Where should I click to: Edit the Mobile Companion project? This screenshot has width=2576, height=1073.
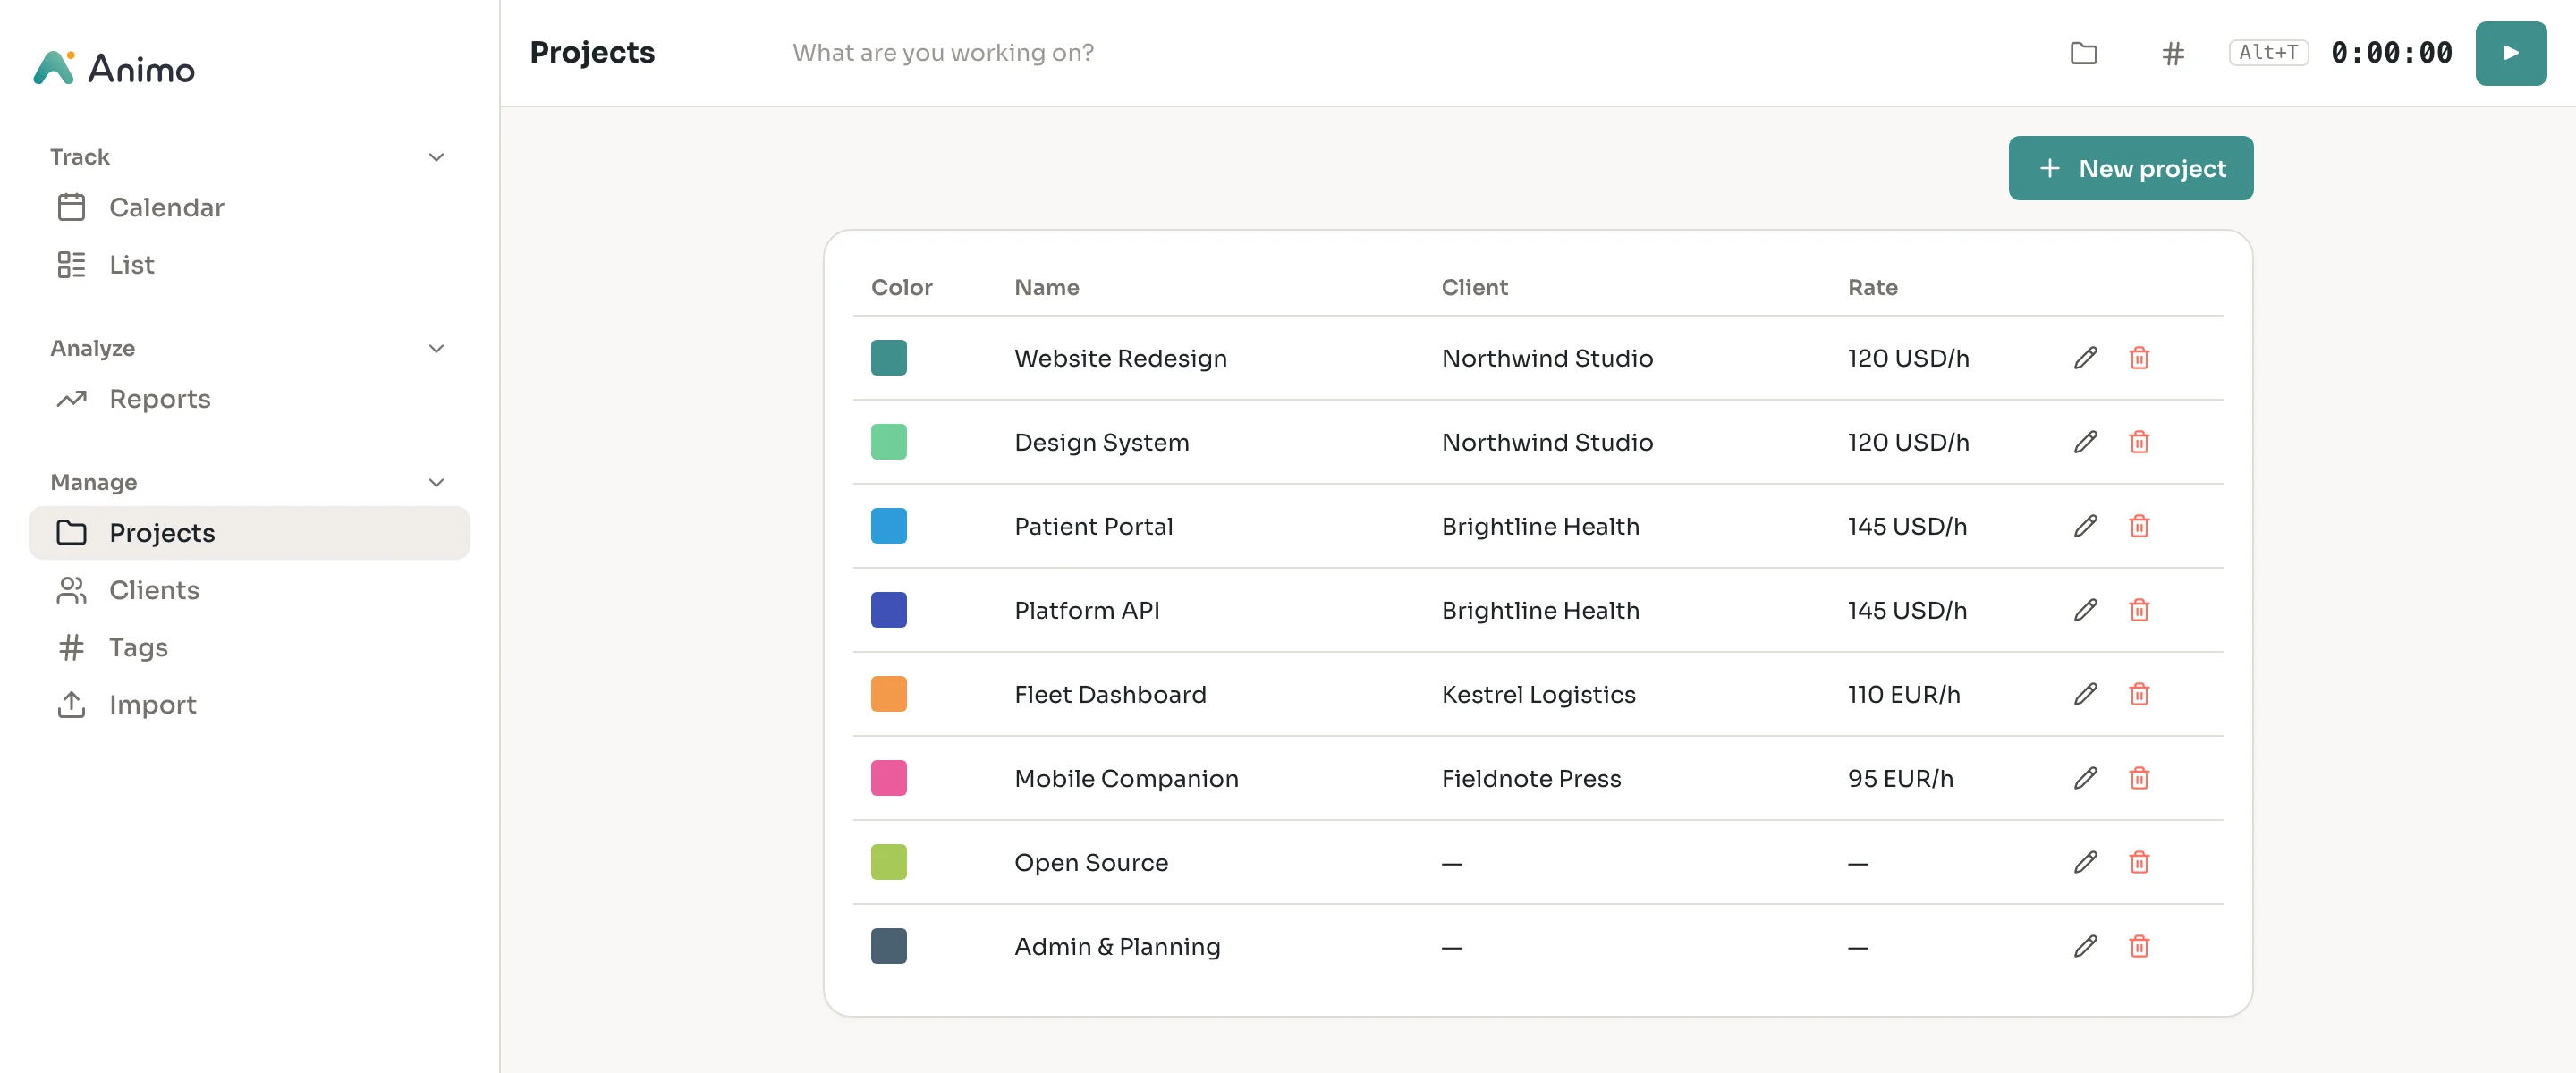click(2085, 778)
